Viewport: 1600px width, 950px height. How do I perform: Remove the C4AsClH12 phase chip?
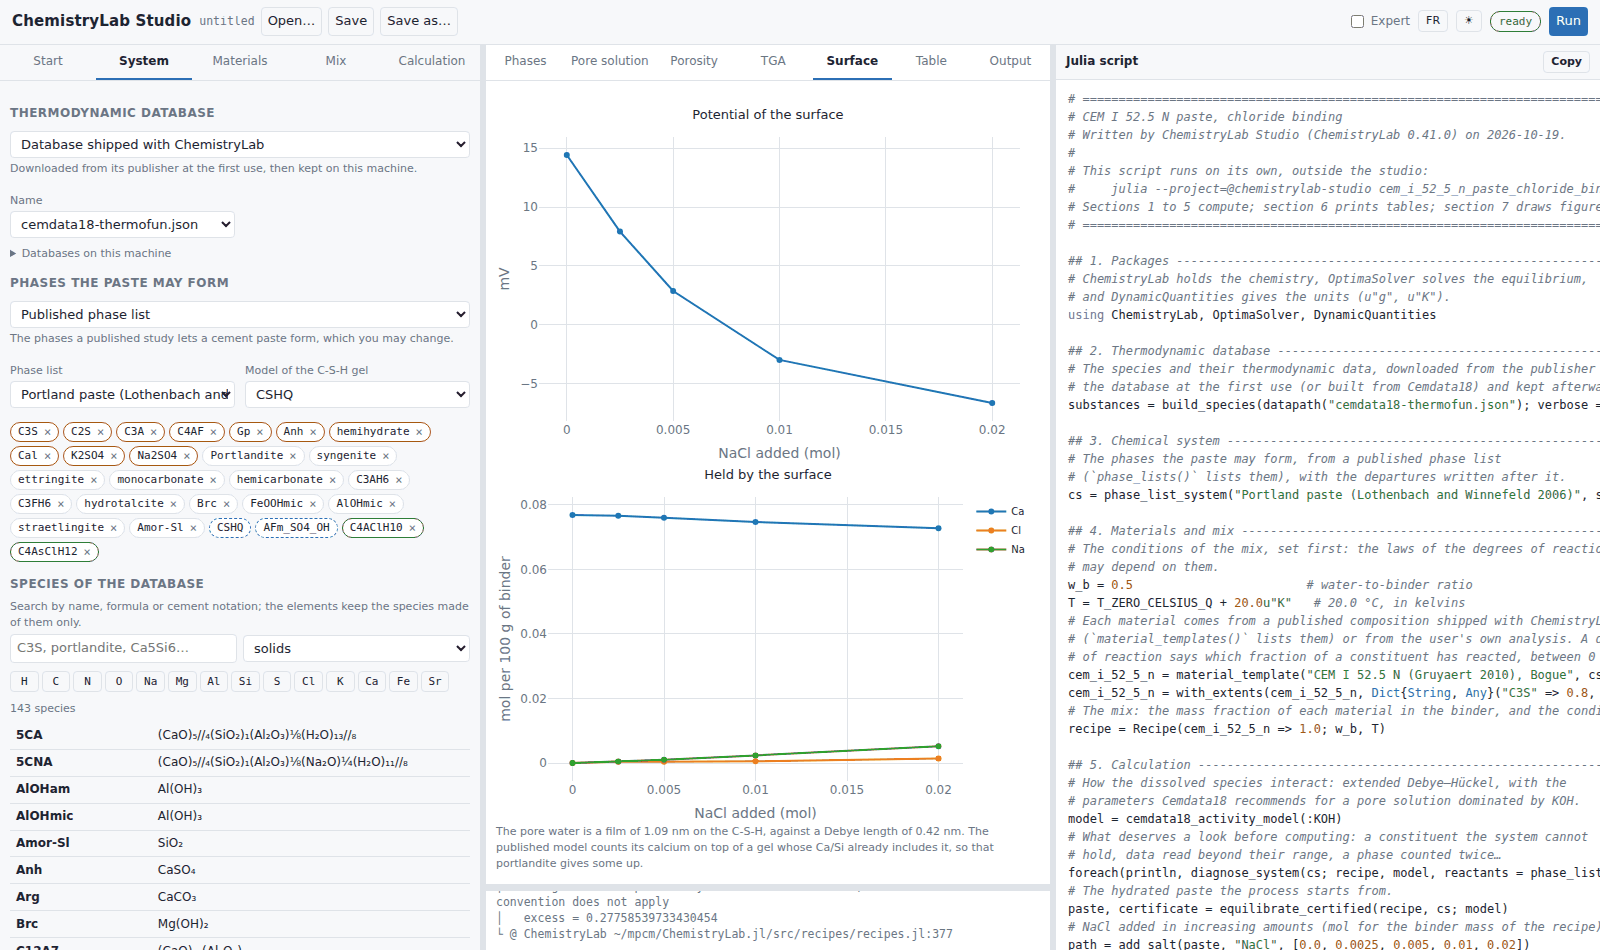[x=87, y=552]
